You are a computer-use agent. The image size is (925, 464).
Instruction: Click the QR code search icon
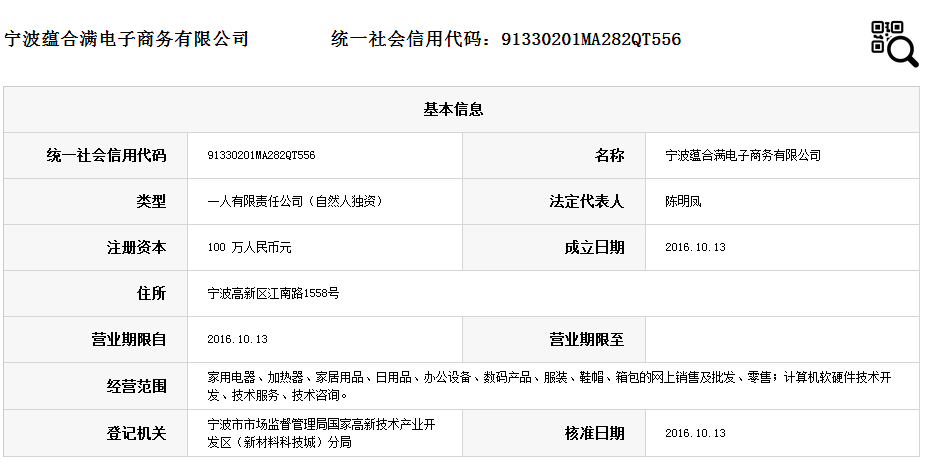click(894, 44)
